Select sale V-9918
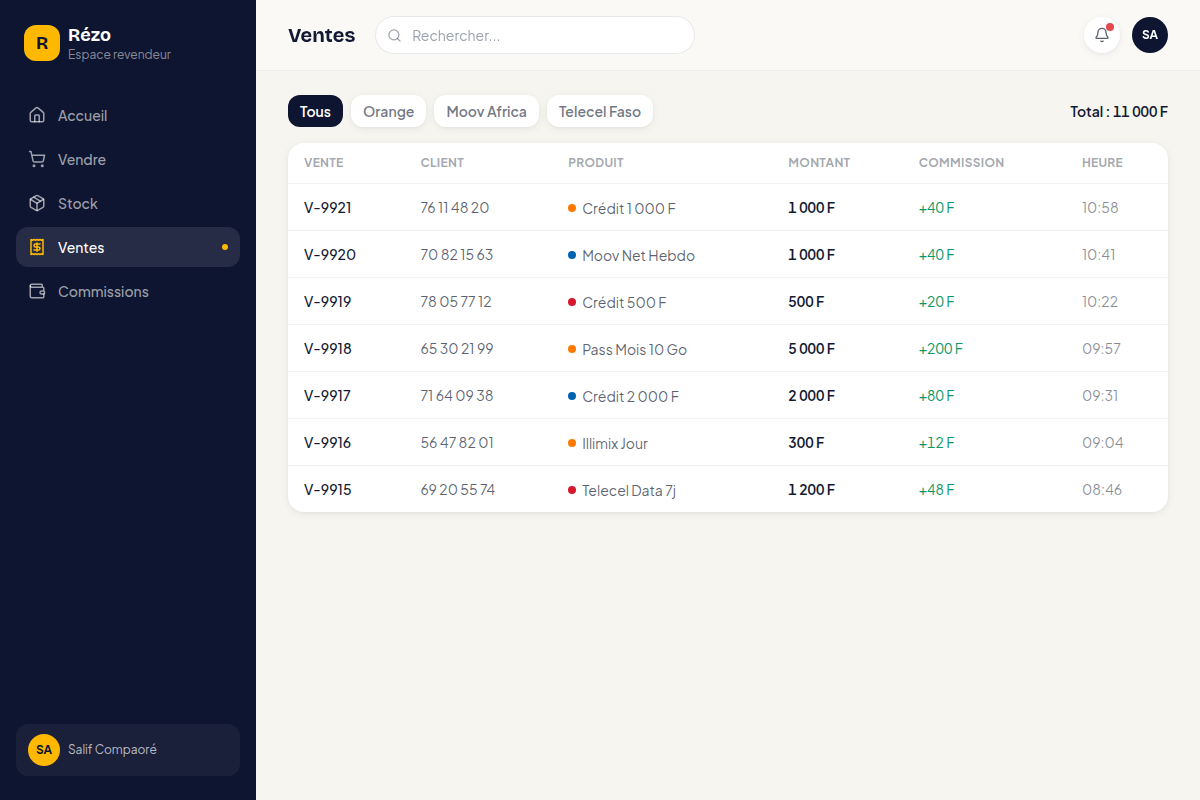This screenshot has height=800, width=1200. click(728, 348)
